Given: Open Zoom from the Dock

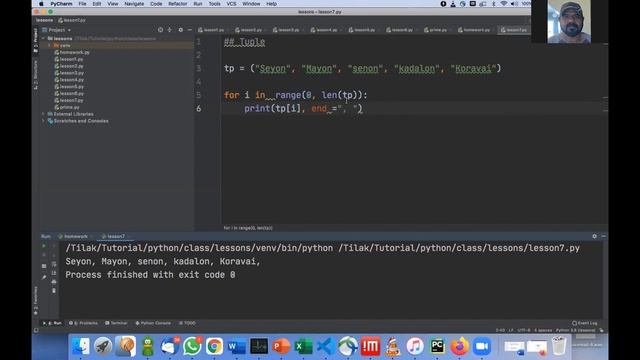Looking at the screenshot, I should point(482,346).
